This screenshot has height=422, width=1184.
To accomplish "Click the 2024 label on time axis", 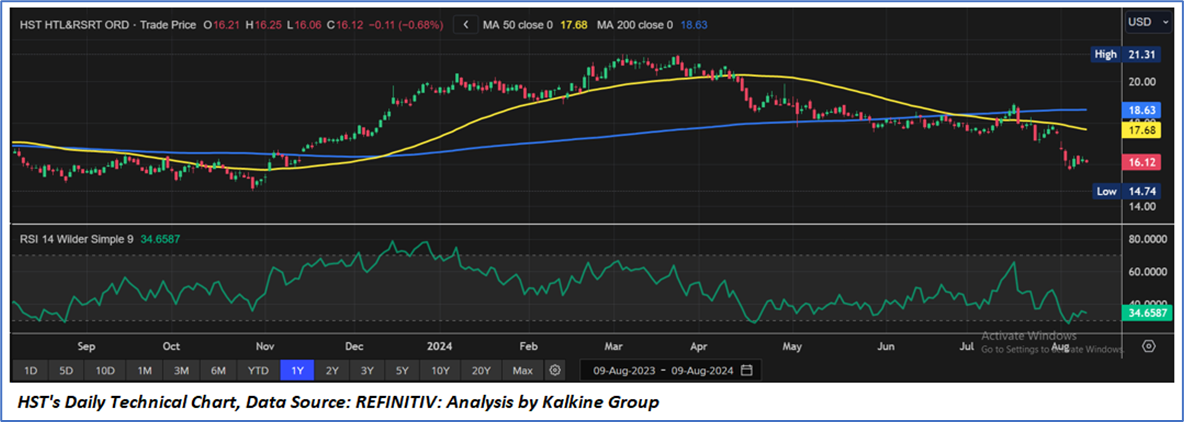I will tap(439, 347).
